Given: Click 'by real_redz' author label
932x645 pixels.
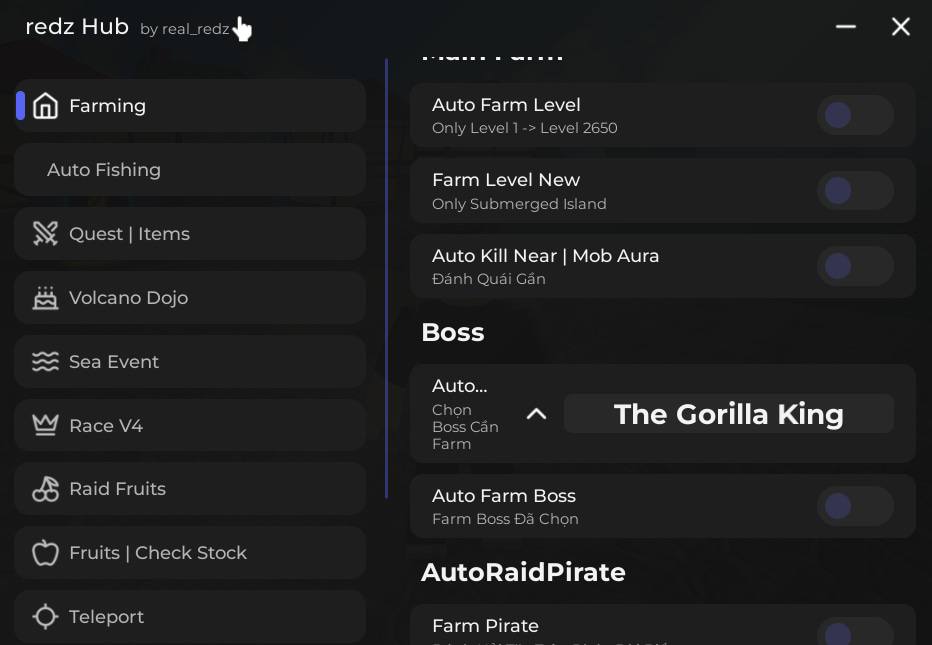Looking at the screenshot, I should (185, 29).
